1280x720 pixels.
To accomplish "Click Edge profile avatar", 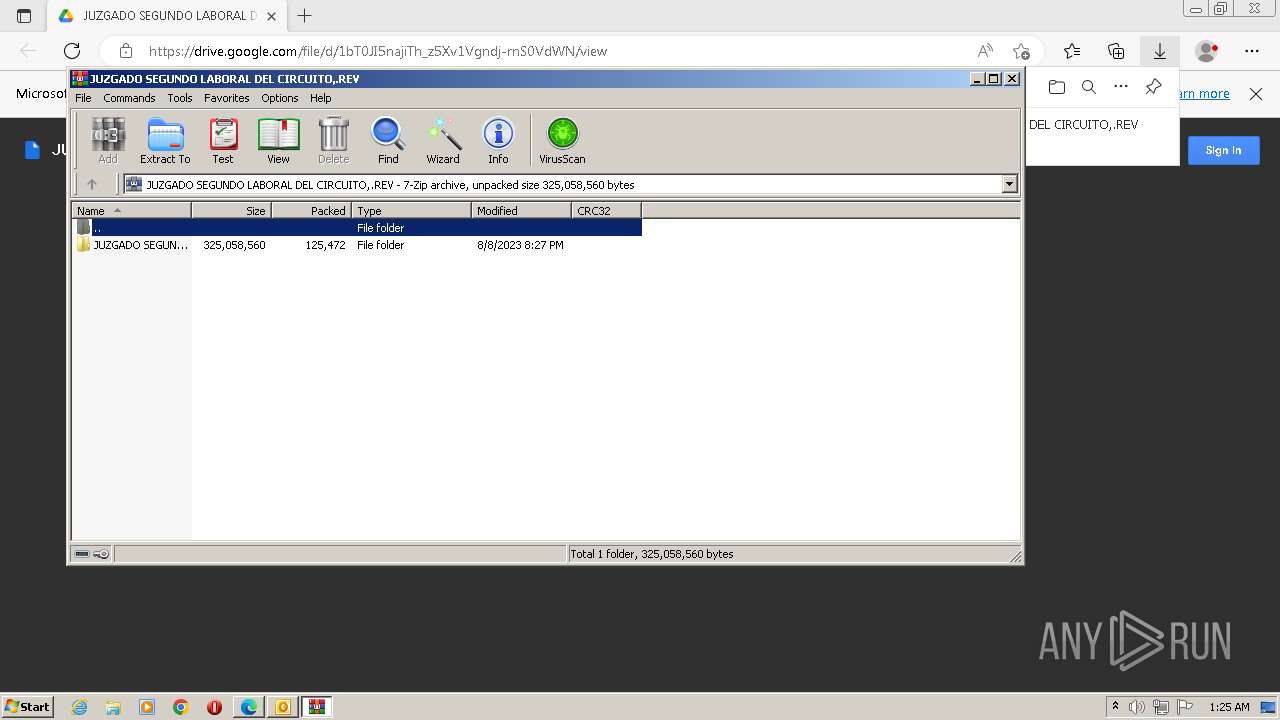I will tap(1207, 51).
